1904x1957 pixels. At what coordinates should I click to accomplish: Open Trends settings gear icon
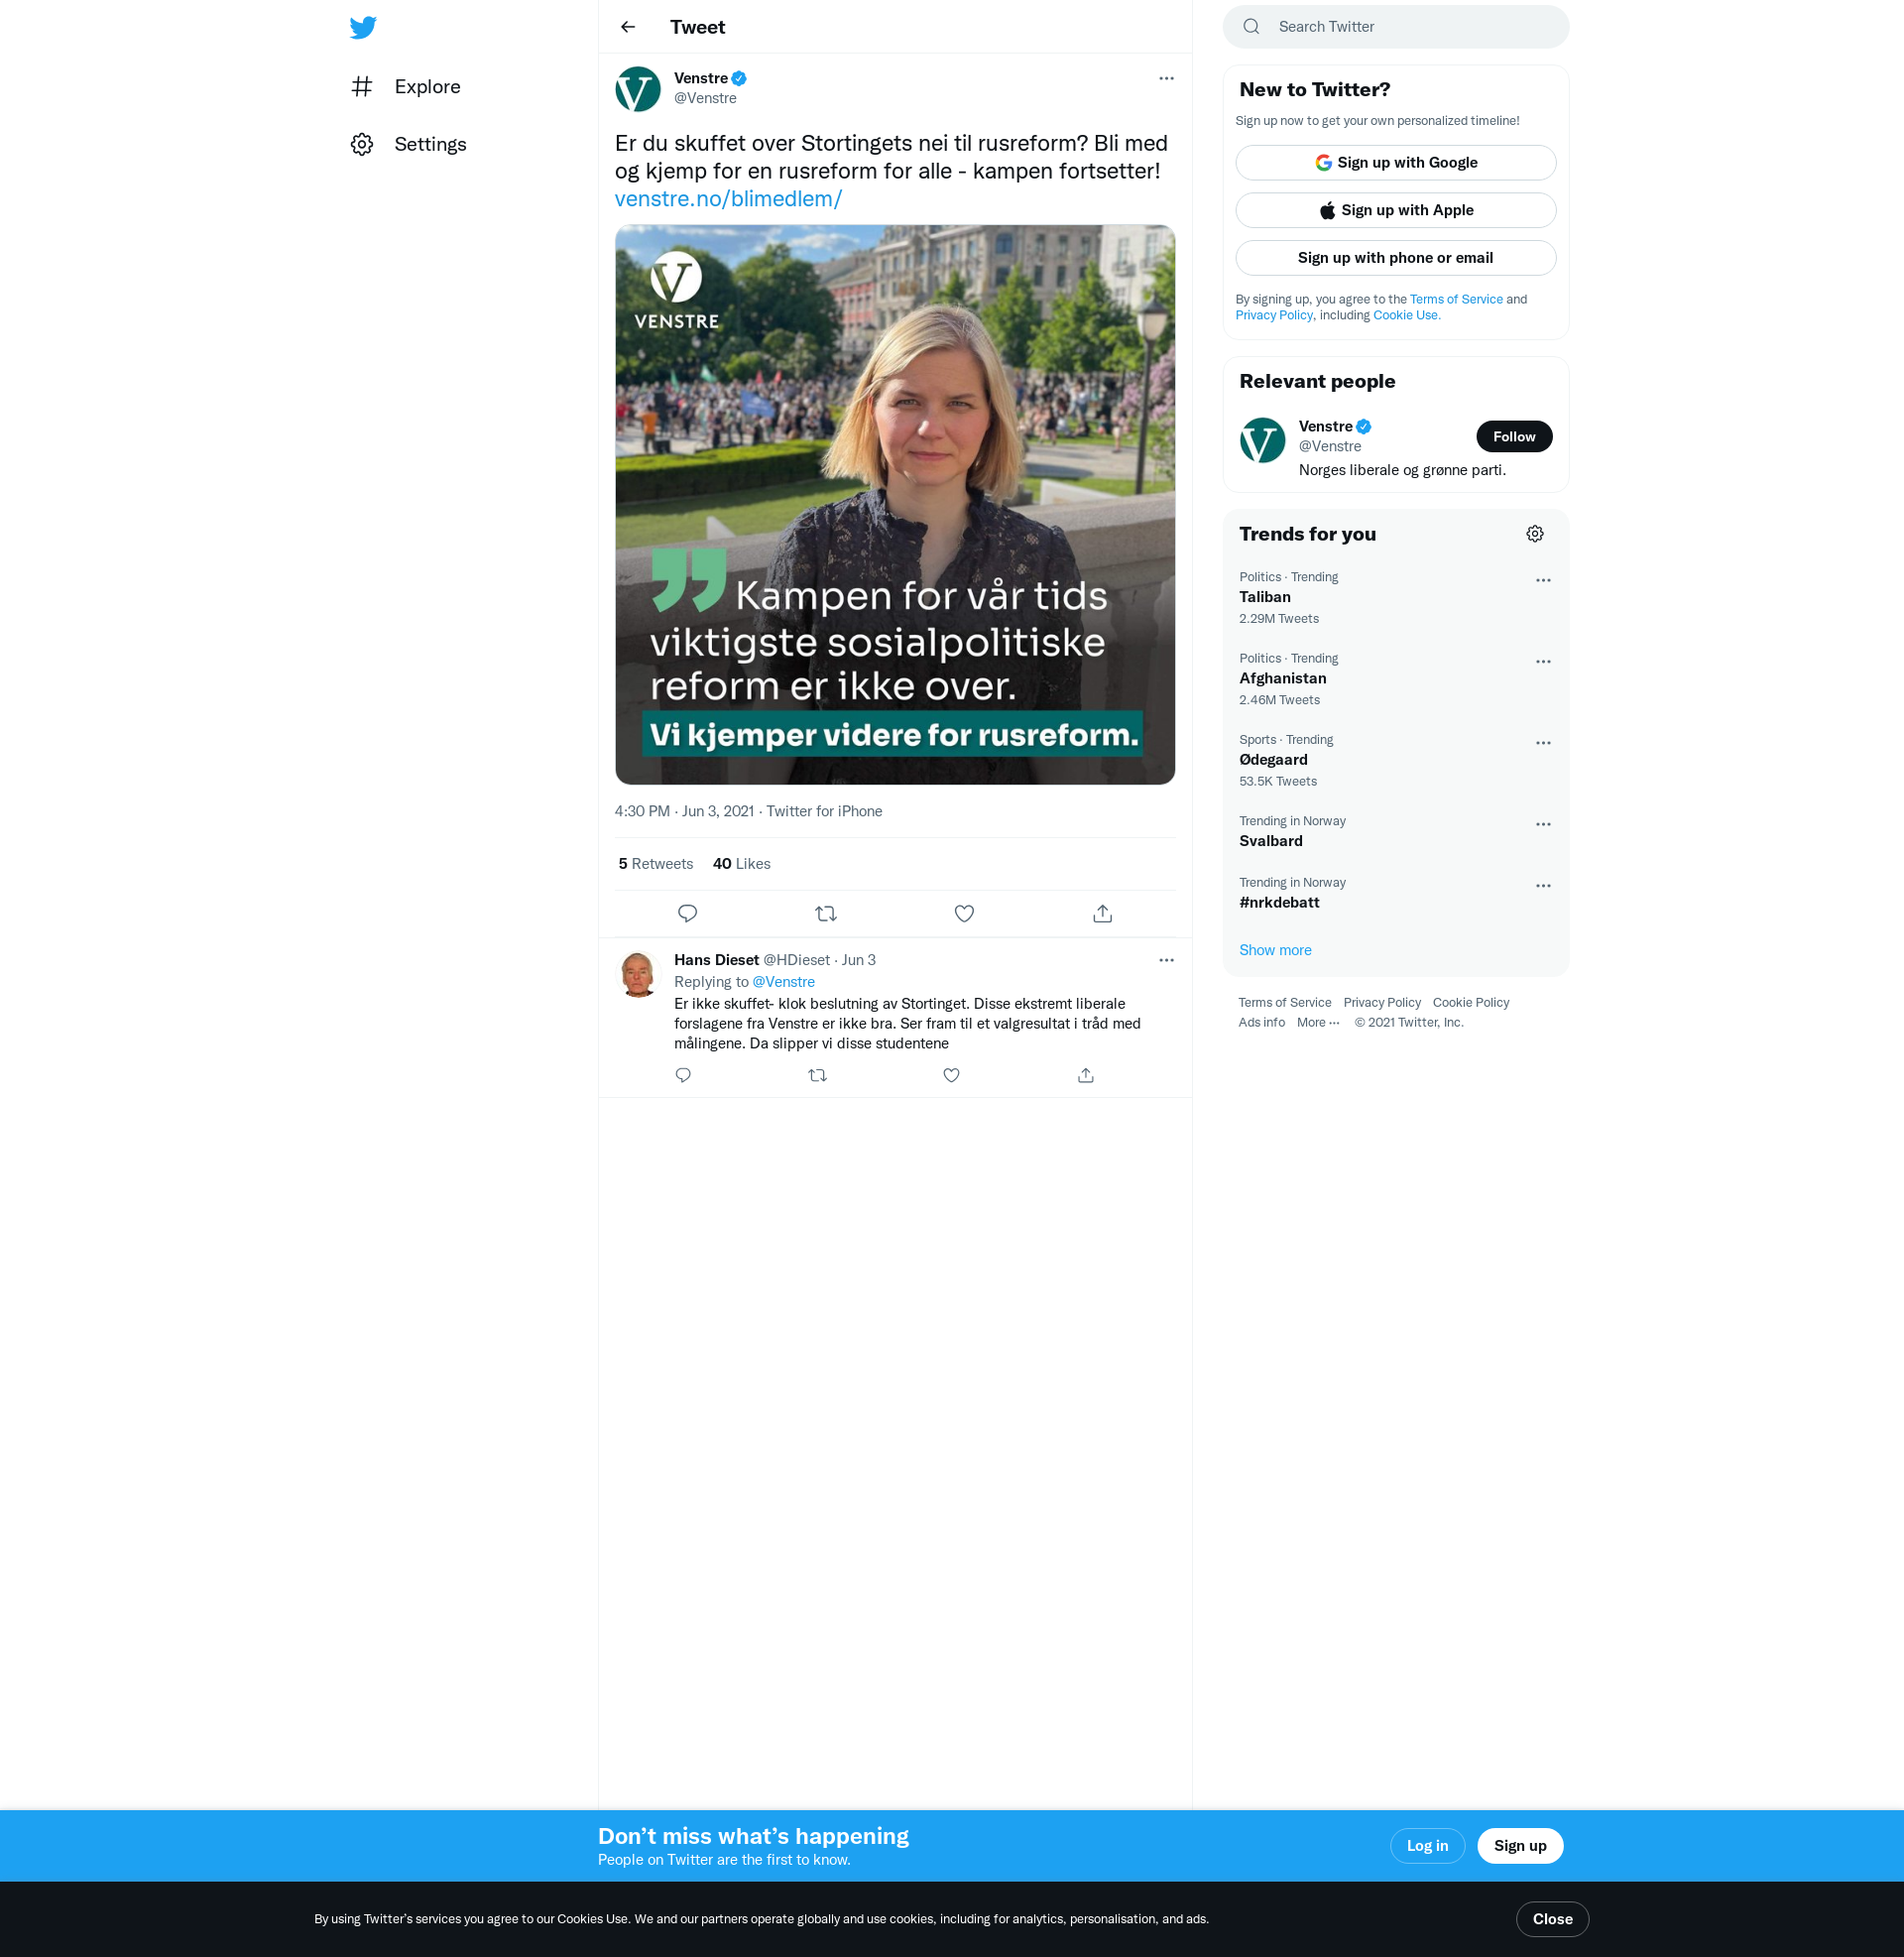coord(1535,534)
